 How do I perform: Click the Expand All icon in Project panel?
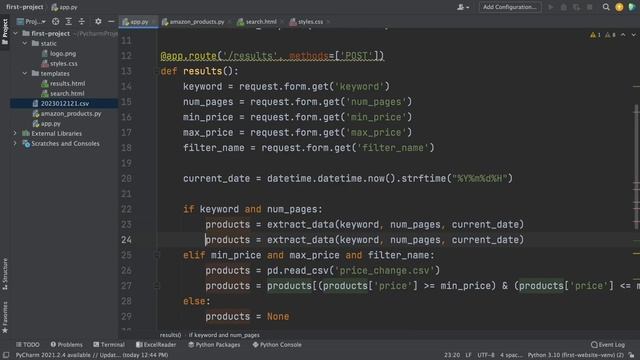(69, 22)
